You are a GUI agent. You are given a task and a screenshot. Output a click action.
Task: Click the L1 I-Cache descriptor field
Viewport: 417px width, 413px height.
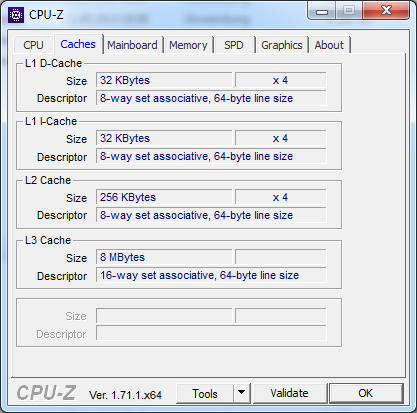pos(211,156)
